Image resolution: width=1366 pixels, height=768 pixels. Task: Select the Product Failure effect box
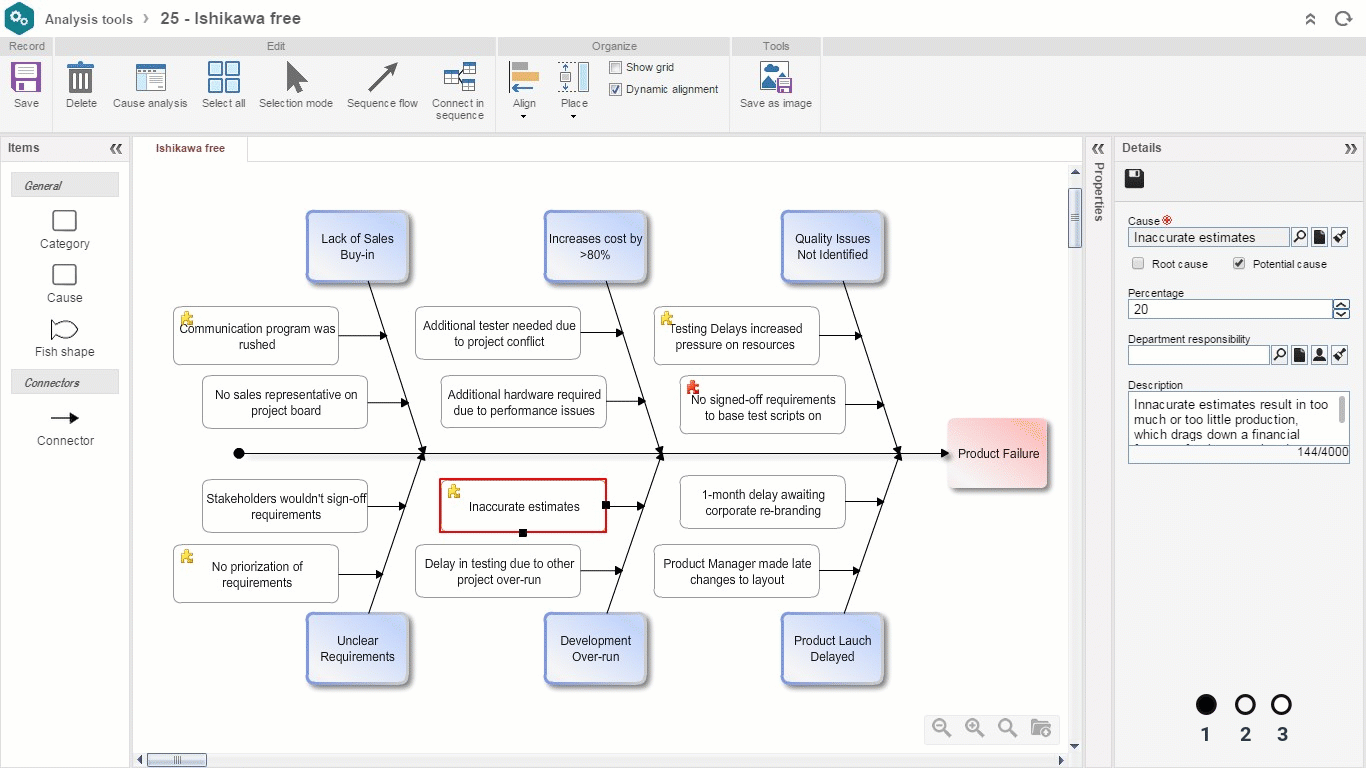[x=998, y=453]
